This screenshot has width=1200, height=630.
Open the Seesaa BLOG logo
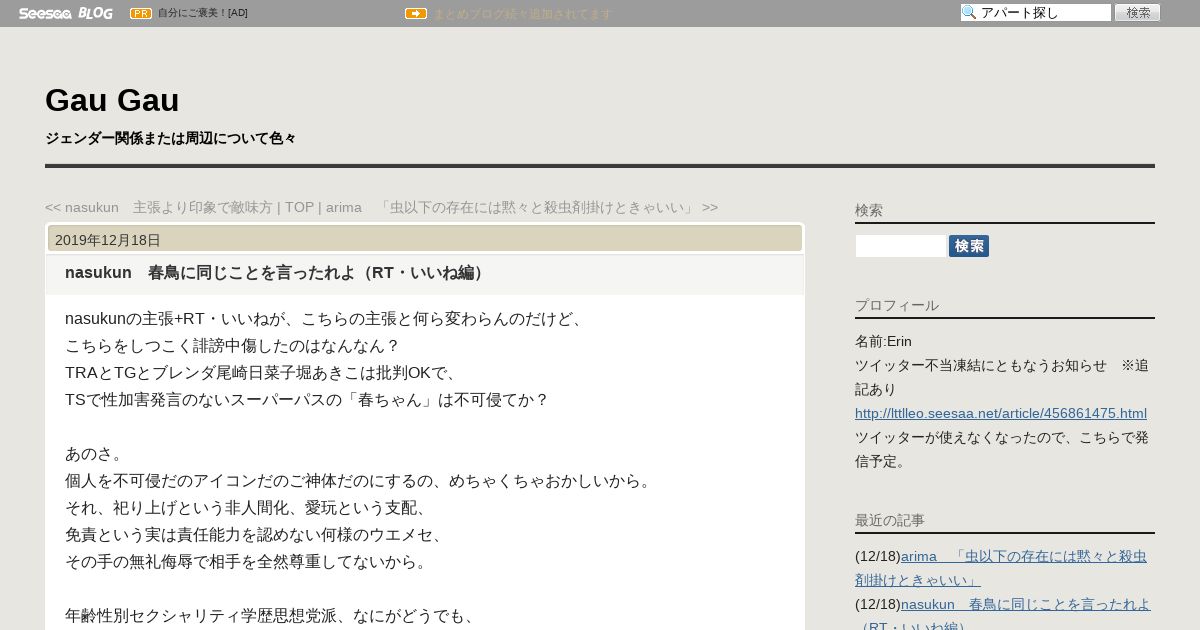click(x=66, y=13)
